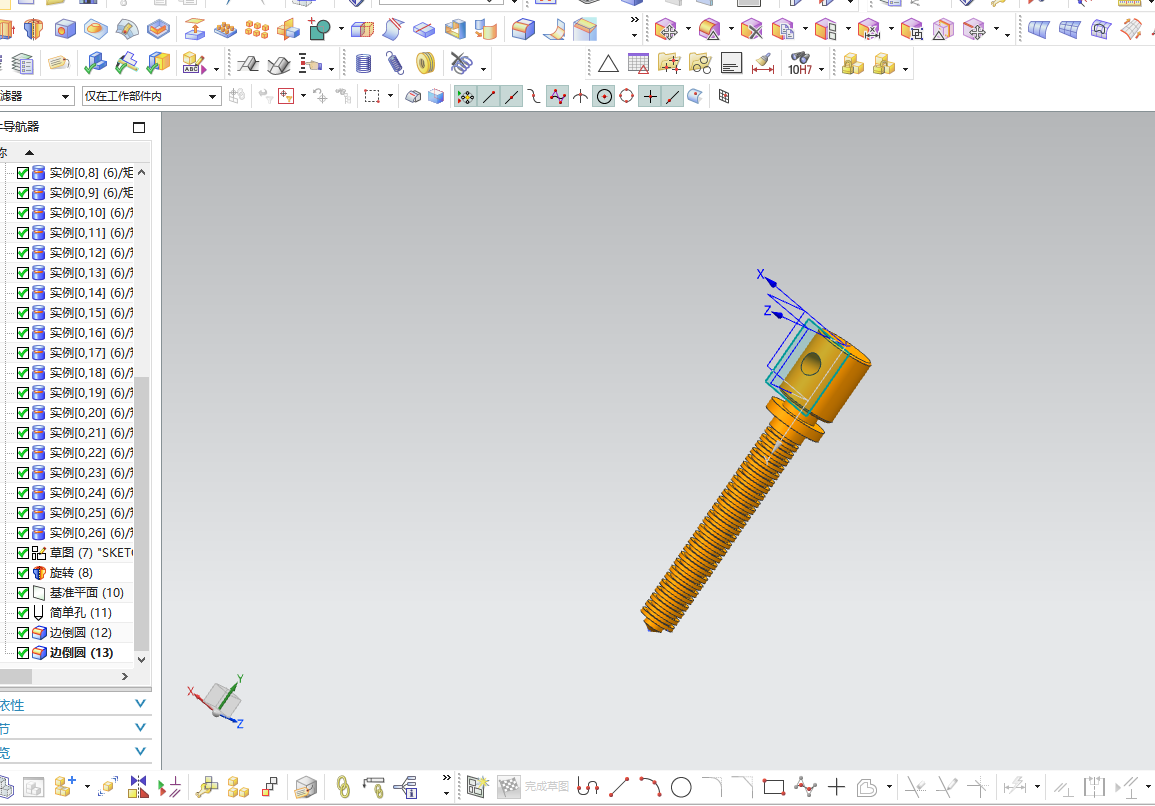This screenshot has height=806, width=1155.
Task: Toggle the Existing Point snap option
Action: pyautogui.click(x=650, y=97)
